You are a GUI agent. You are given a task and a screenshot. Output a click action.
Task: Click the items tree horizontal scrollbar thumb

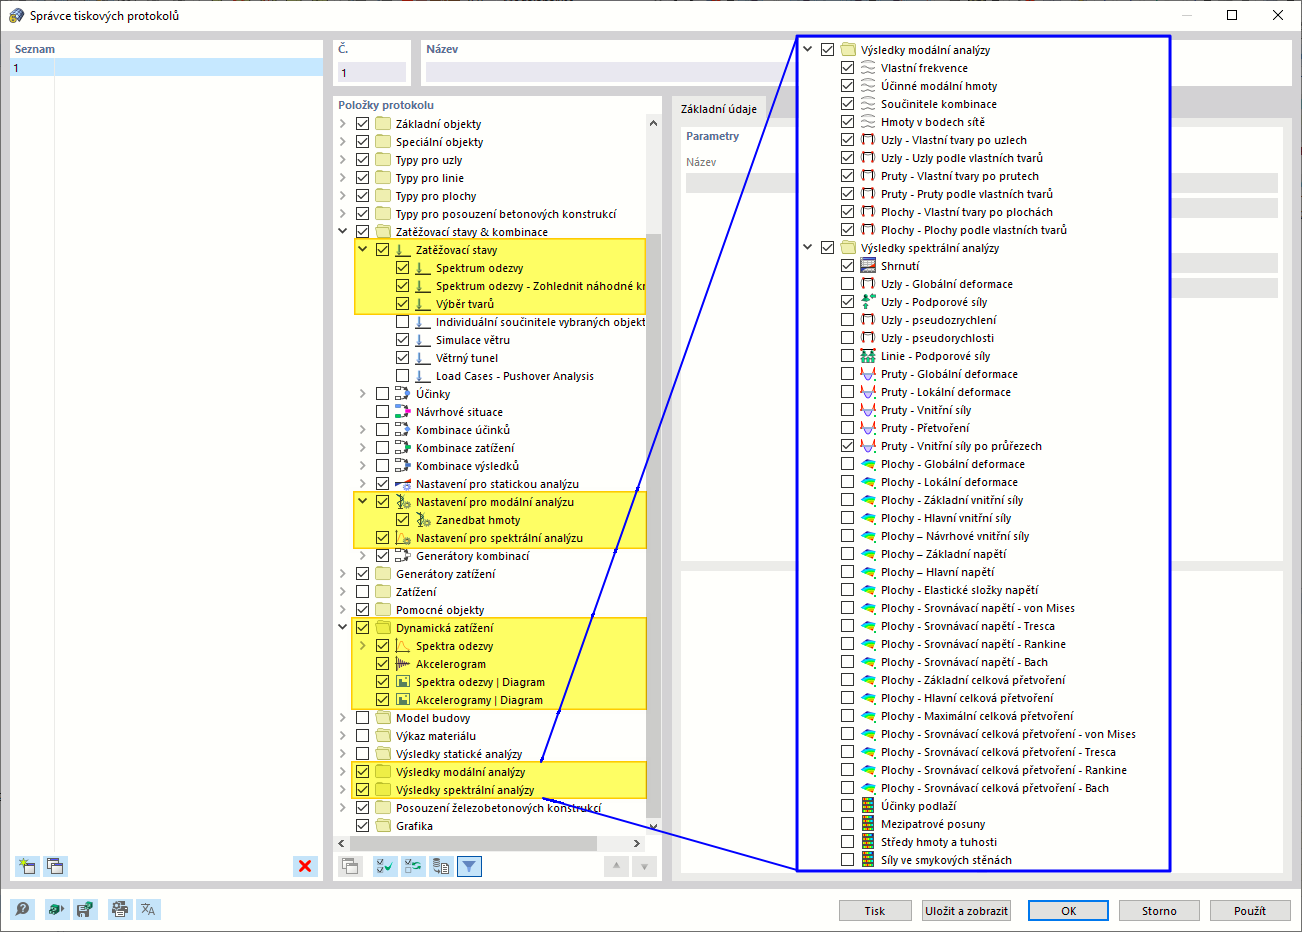[472, 844]
